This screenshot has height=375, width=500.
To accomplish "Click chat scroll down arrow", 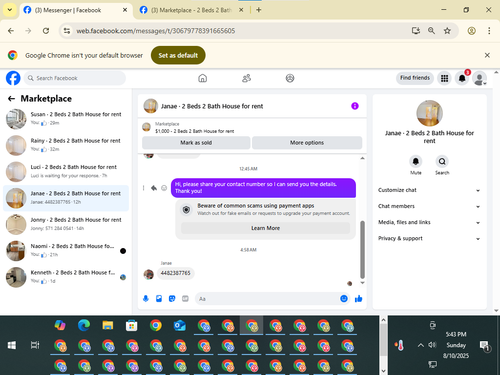I will coord(362,283).
